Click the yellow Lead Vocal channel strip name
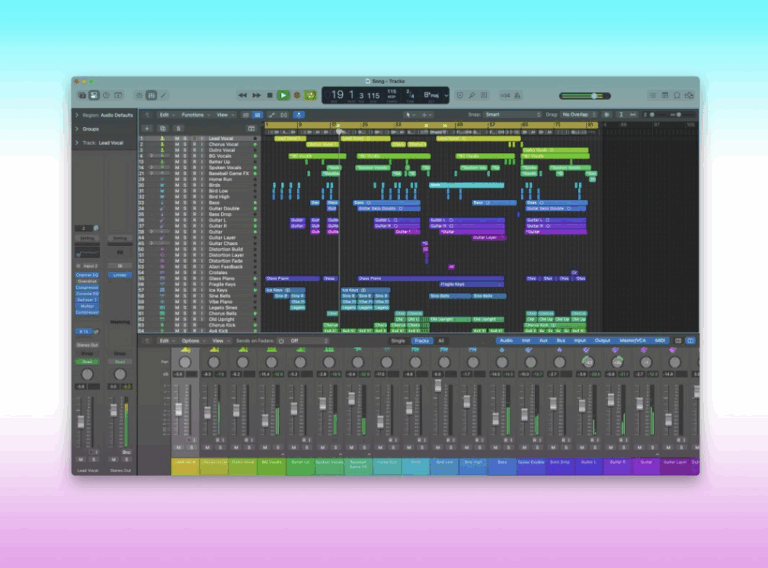This screenshot has height=568, width=768. (x=185, y=466)
